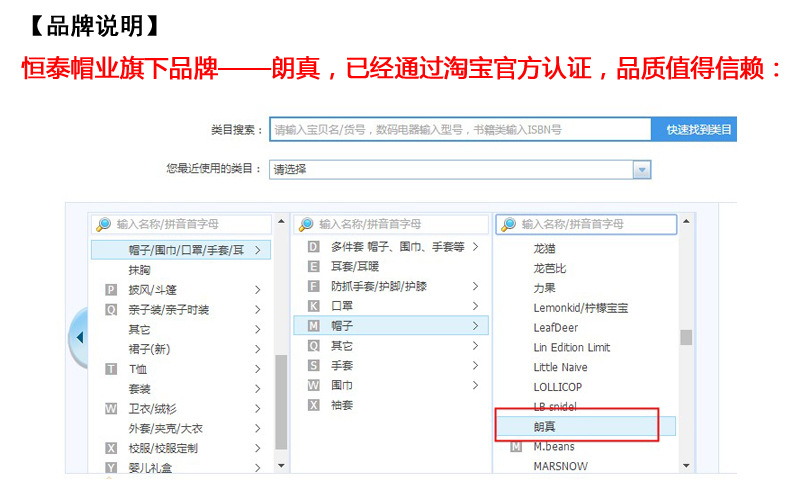
Task: Click M letter icon beside 帽子
Action: (313, 326)
